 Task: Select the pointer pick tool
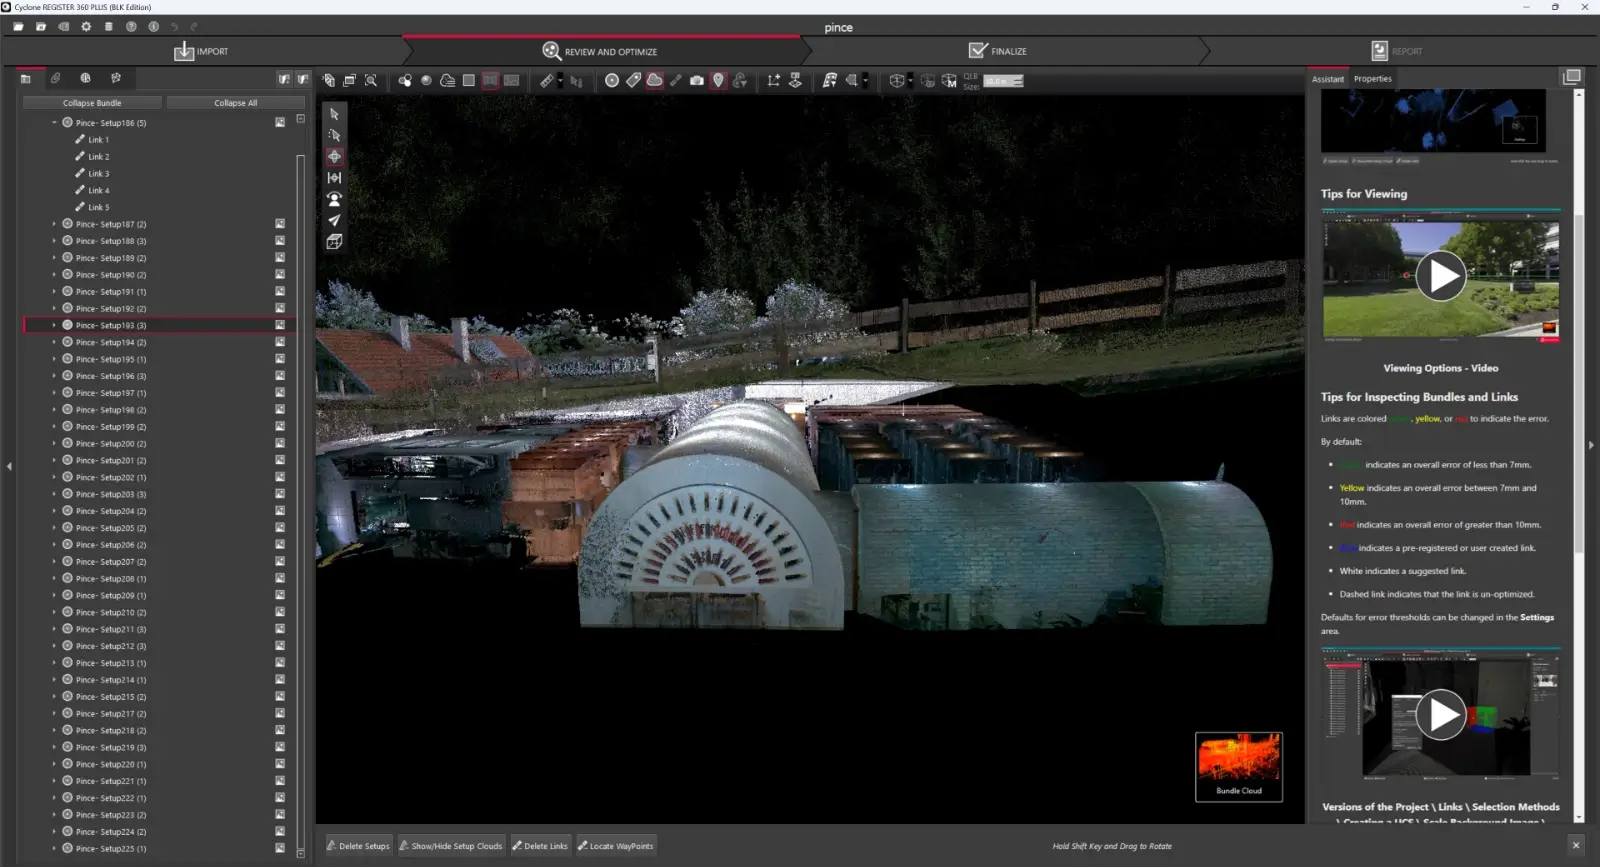coord(334,115)
